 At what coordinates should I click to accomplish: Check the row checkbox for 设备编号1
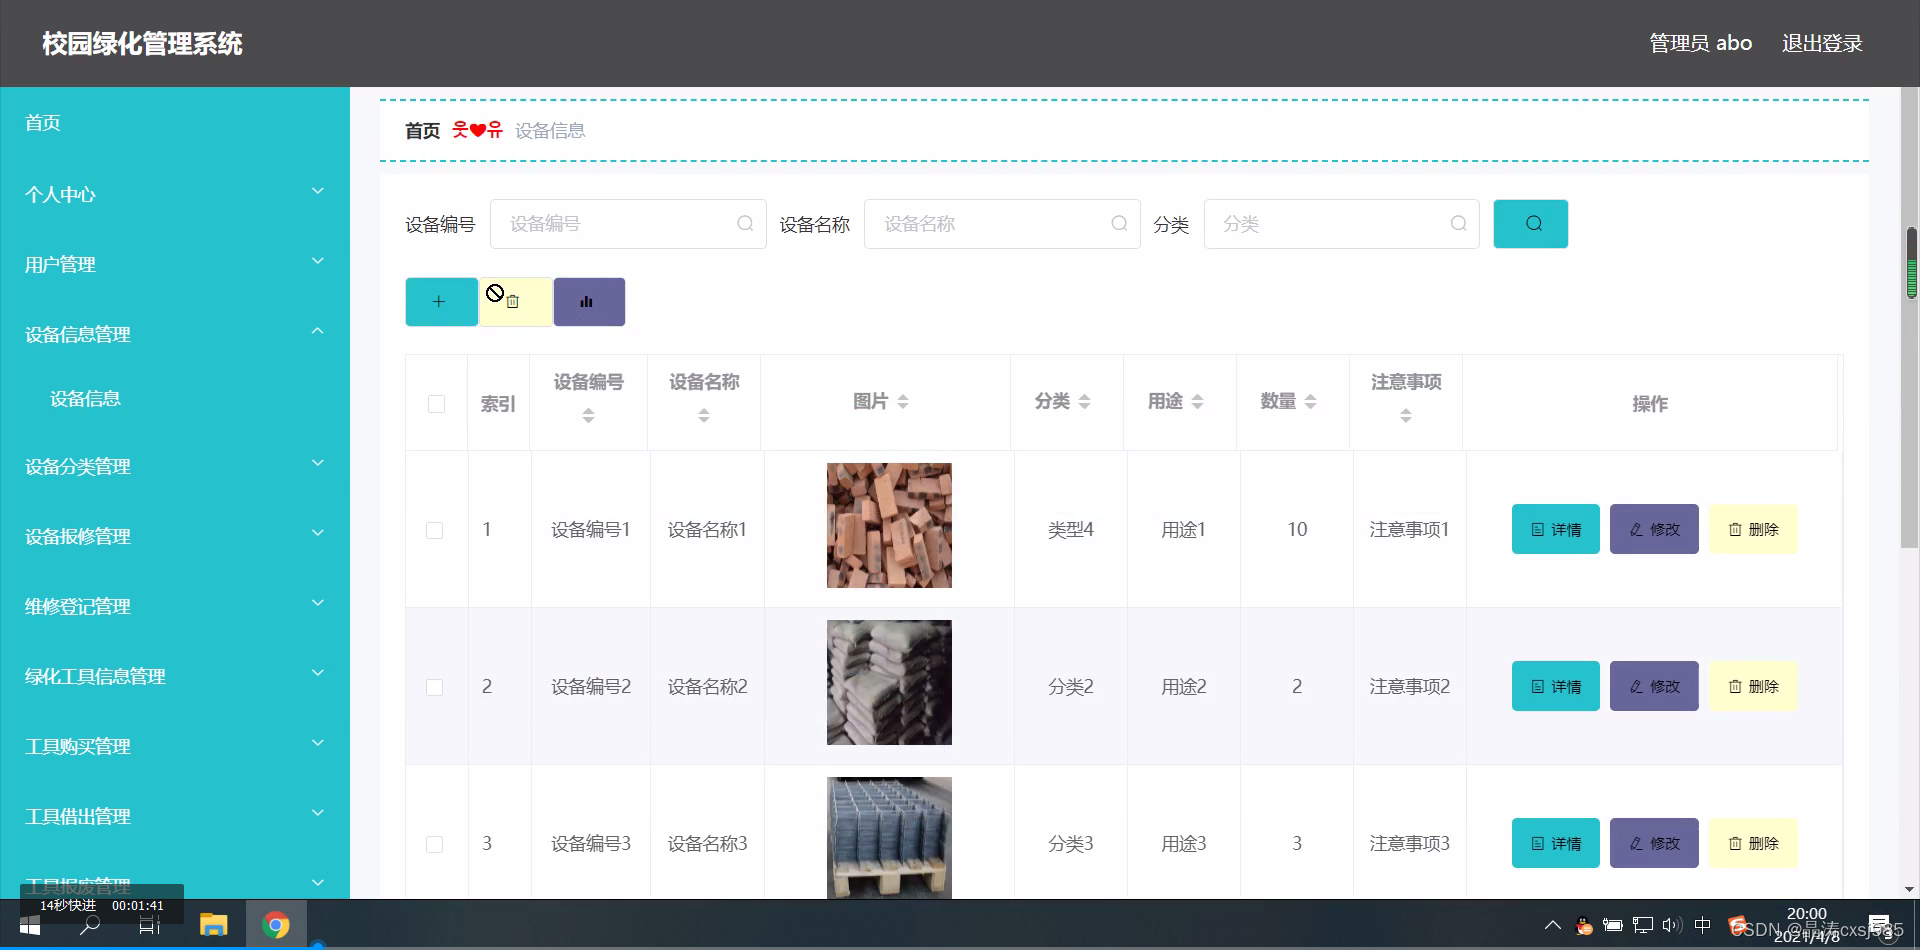[x=435, y=530]
